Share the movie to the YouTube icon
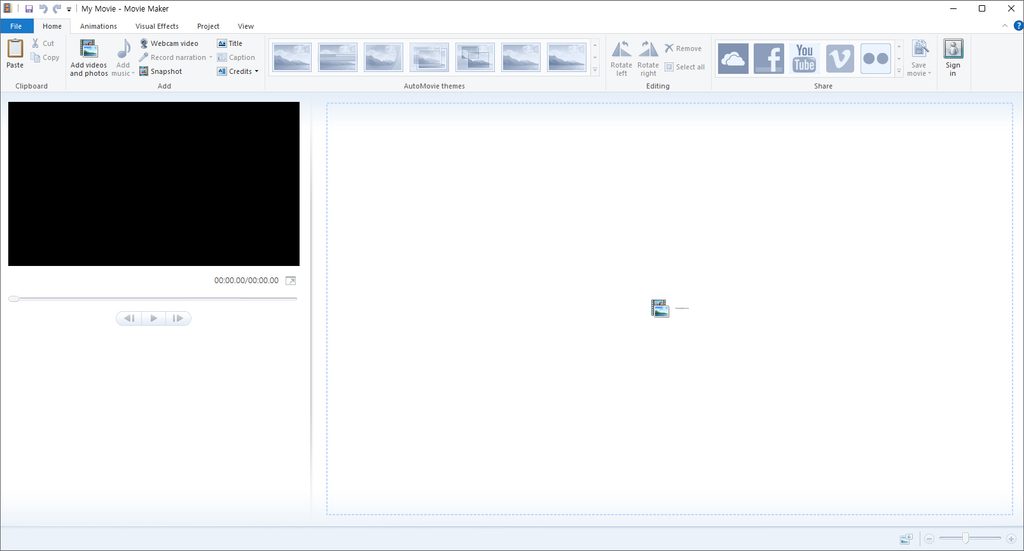Image resolution: width=1024 pixels, height=551 pixels. (804, 58)
